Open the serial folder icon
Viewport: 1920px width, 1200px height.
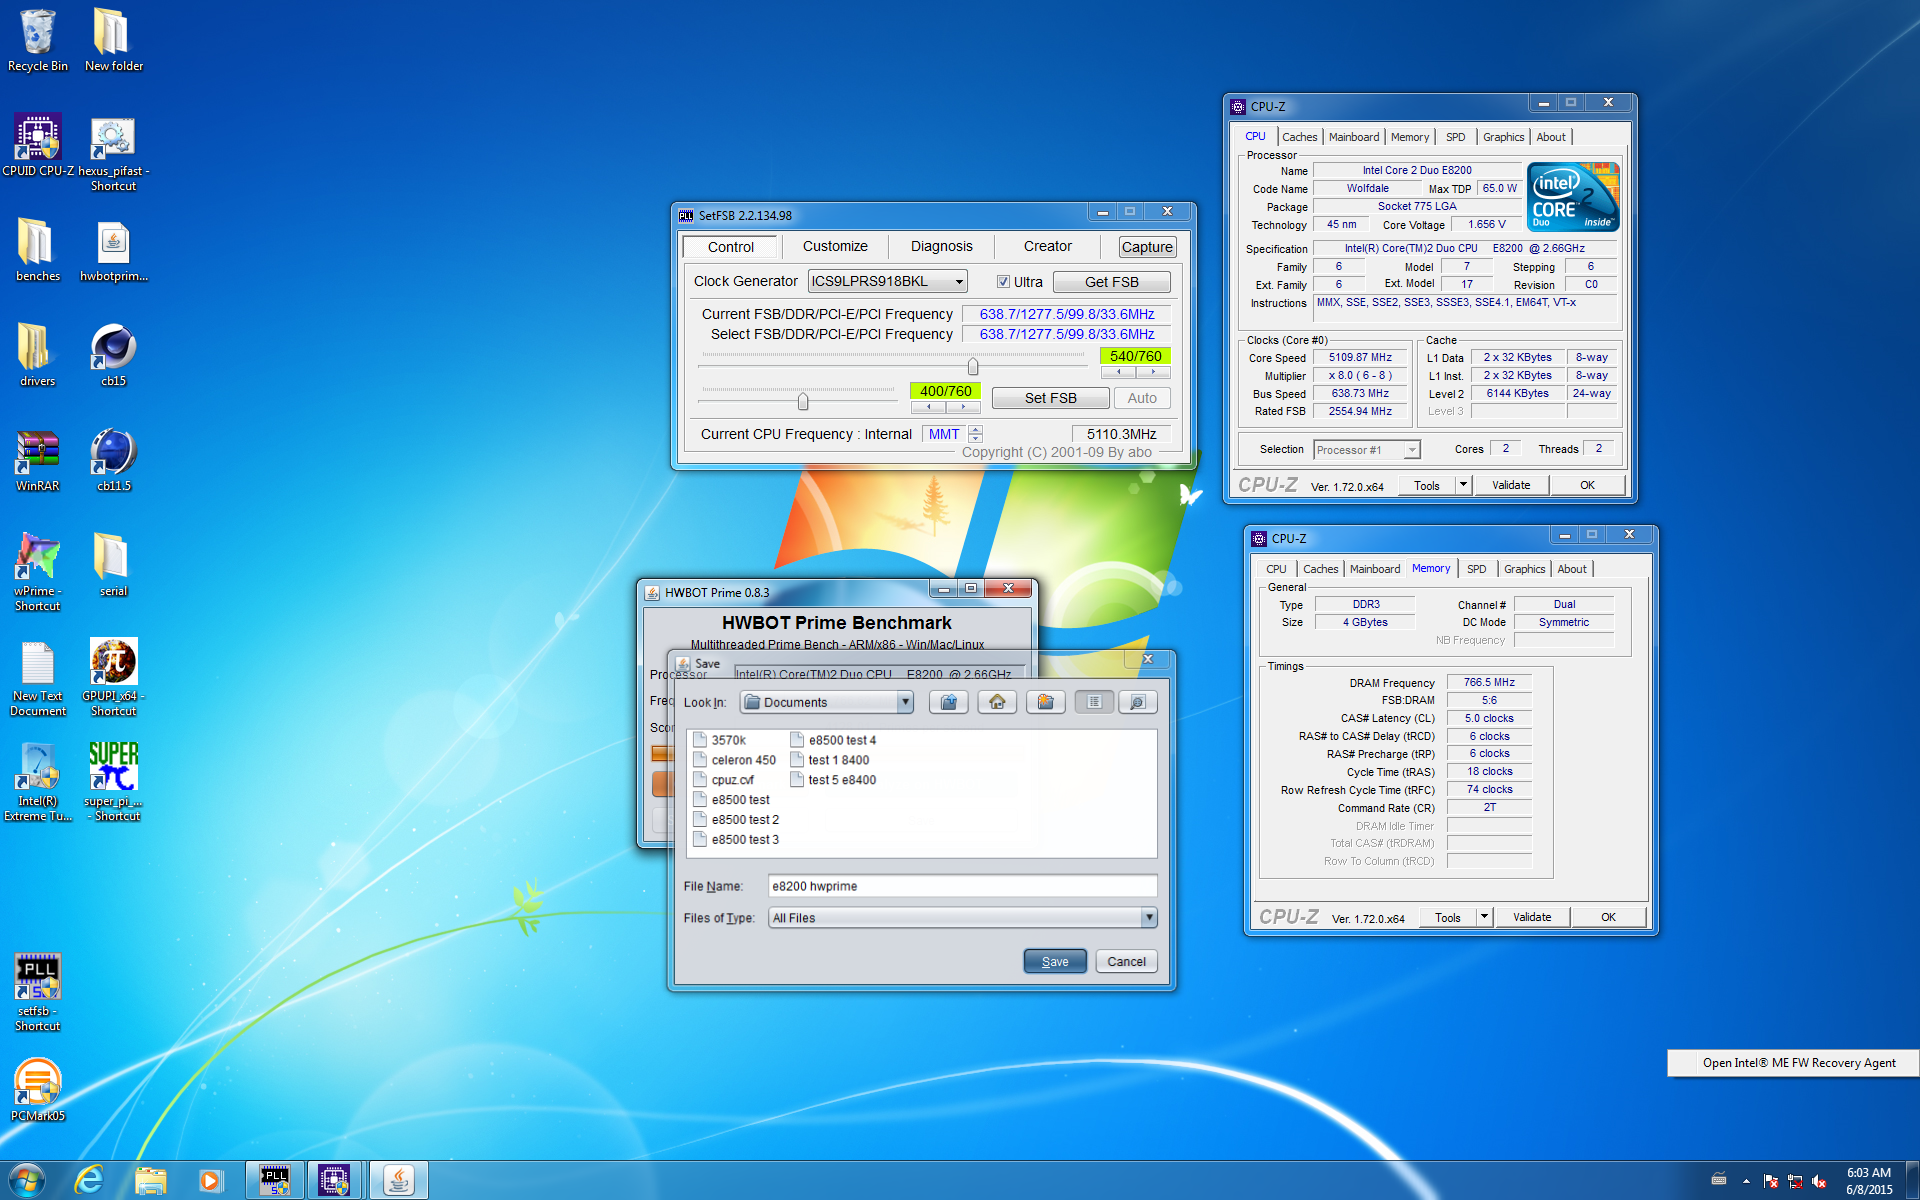tap(113, 565)
